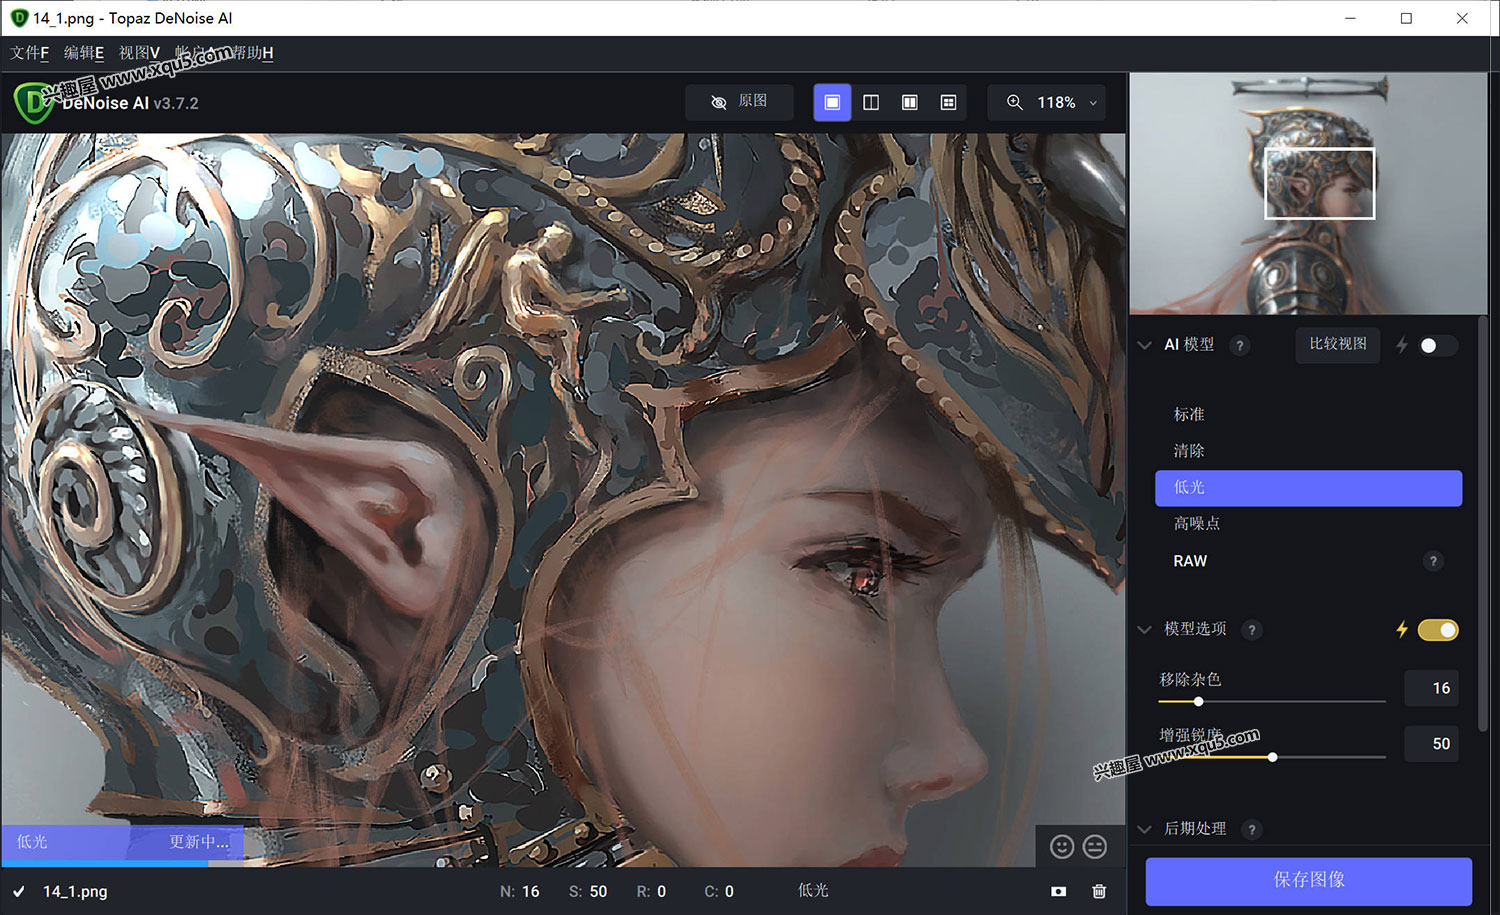Toggle the 模型选项 auto switch off

point(1438,630)
